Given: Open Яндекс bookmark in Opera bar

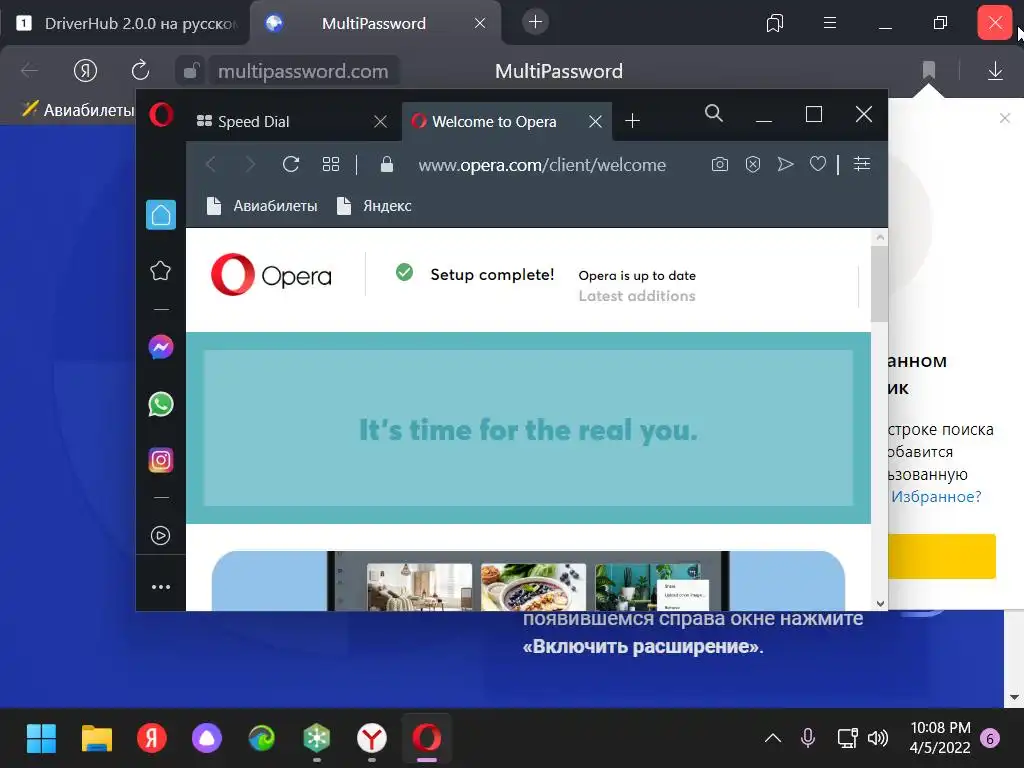Looking at the screenshot, I should (x=374, y=206).
